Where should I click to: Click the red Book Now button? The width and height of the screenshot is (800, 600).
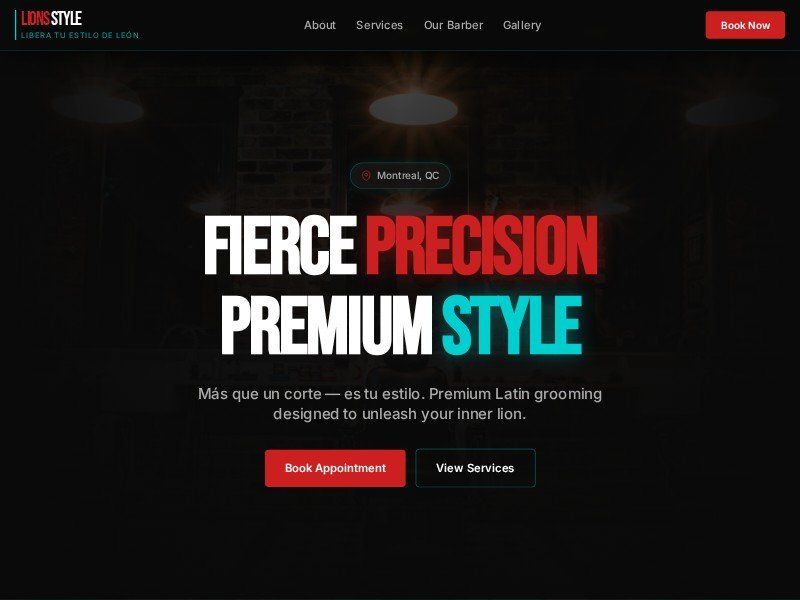(x=745, y=25)
